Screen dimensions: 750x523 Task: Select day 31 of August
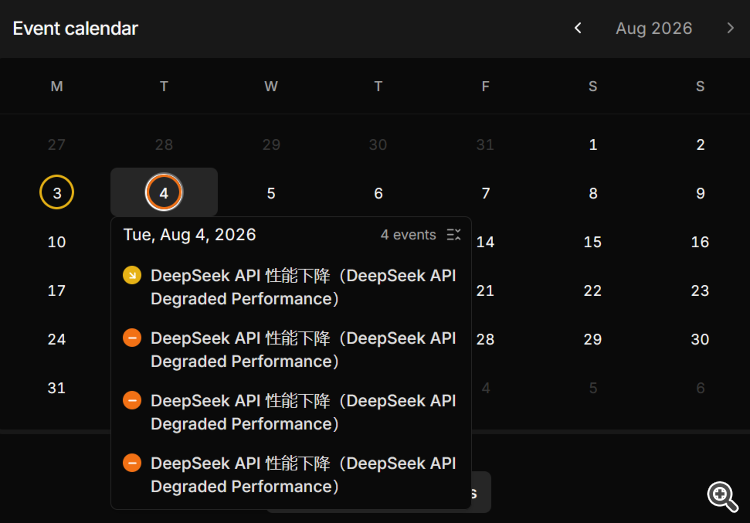(56, 388)
